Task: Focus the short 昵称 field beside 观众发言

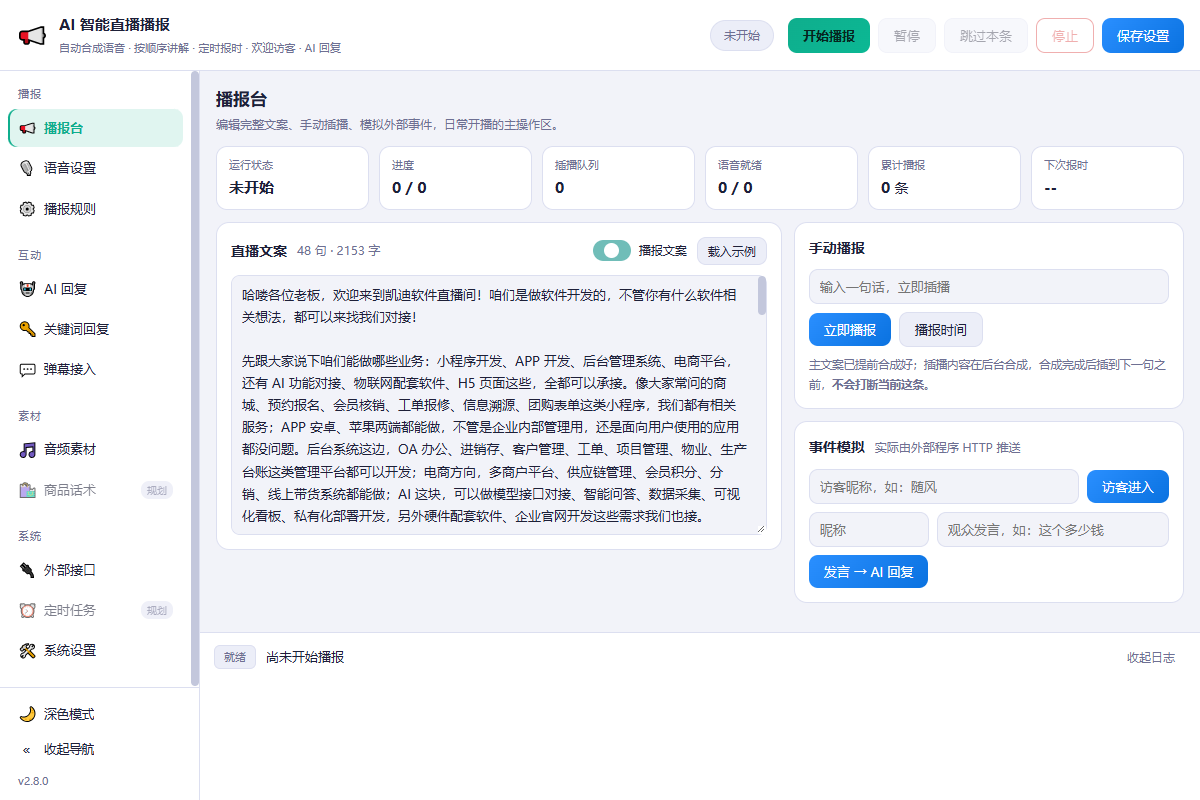Action: coord(869,530)
